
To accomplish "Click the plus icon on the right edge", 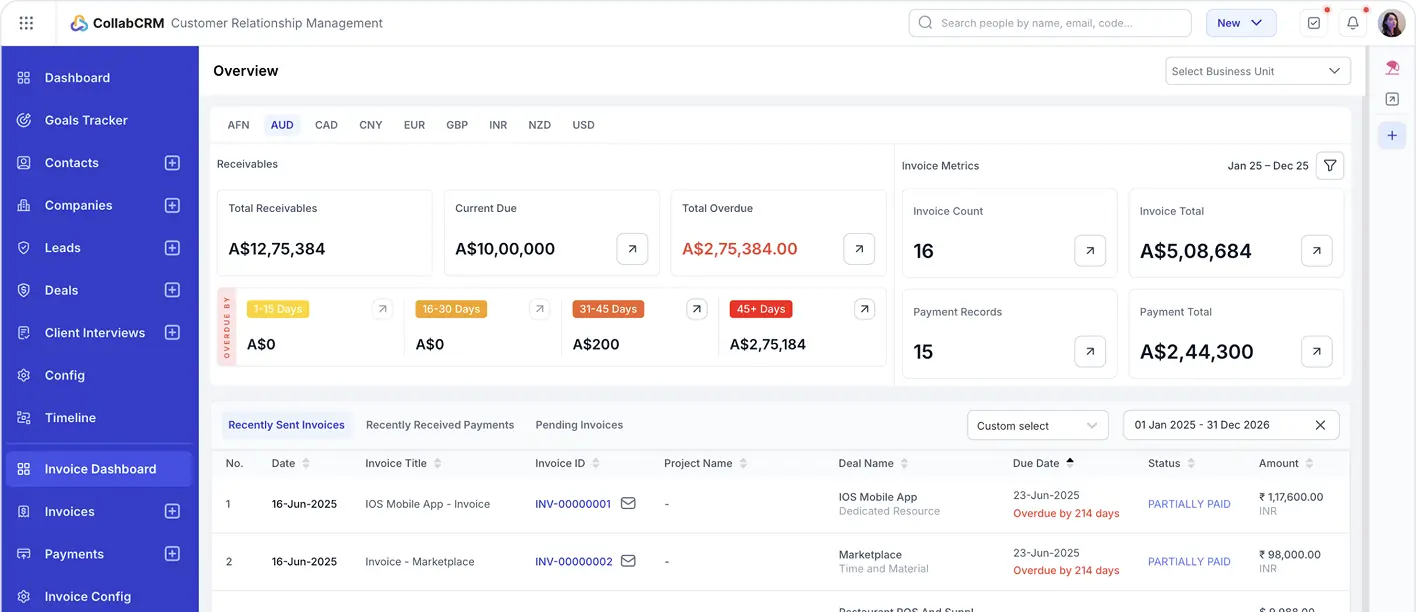I will click(x=1391, y=135).
